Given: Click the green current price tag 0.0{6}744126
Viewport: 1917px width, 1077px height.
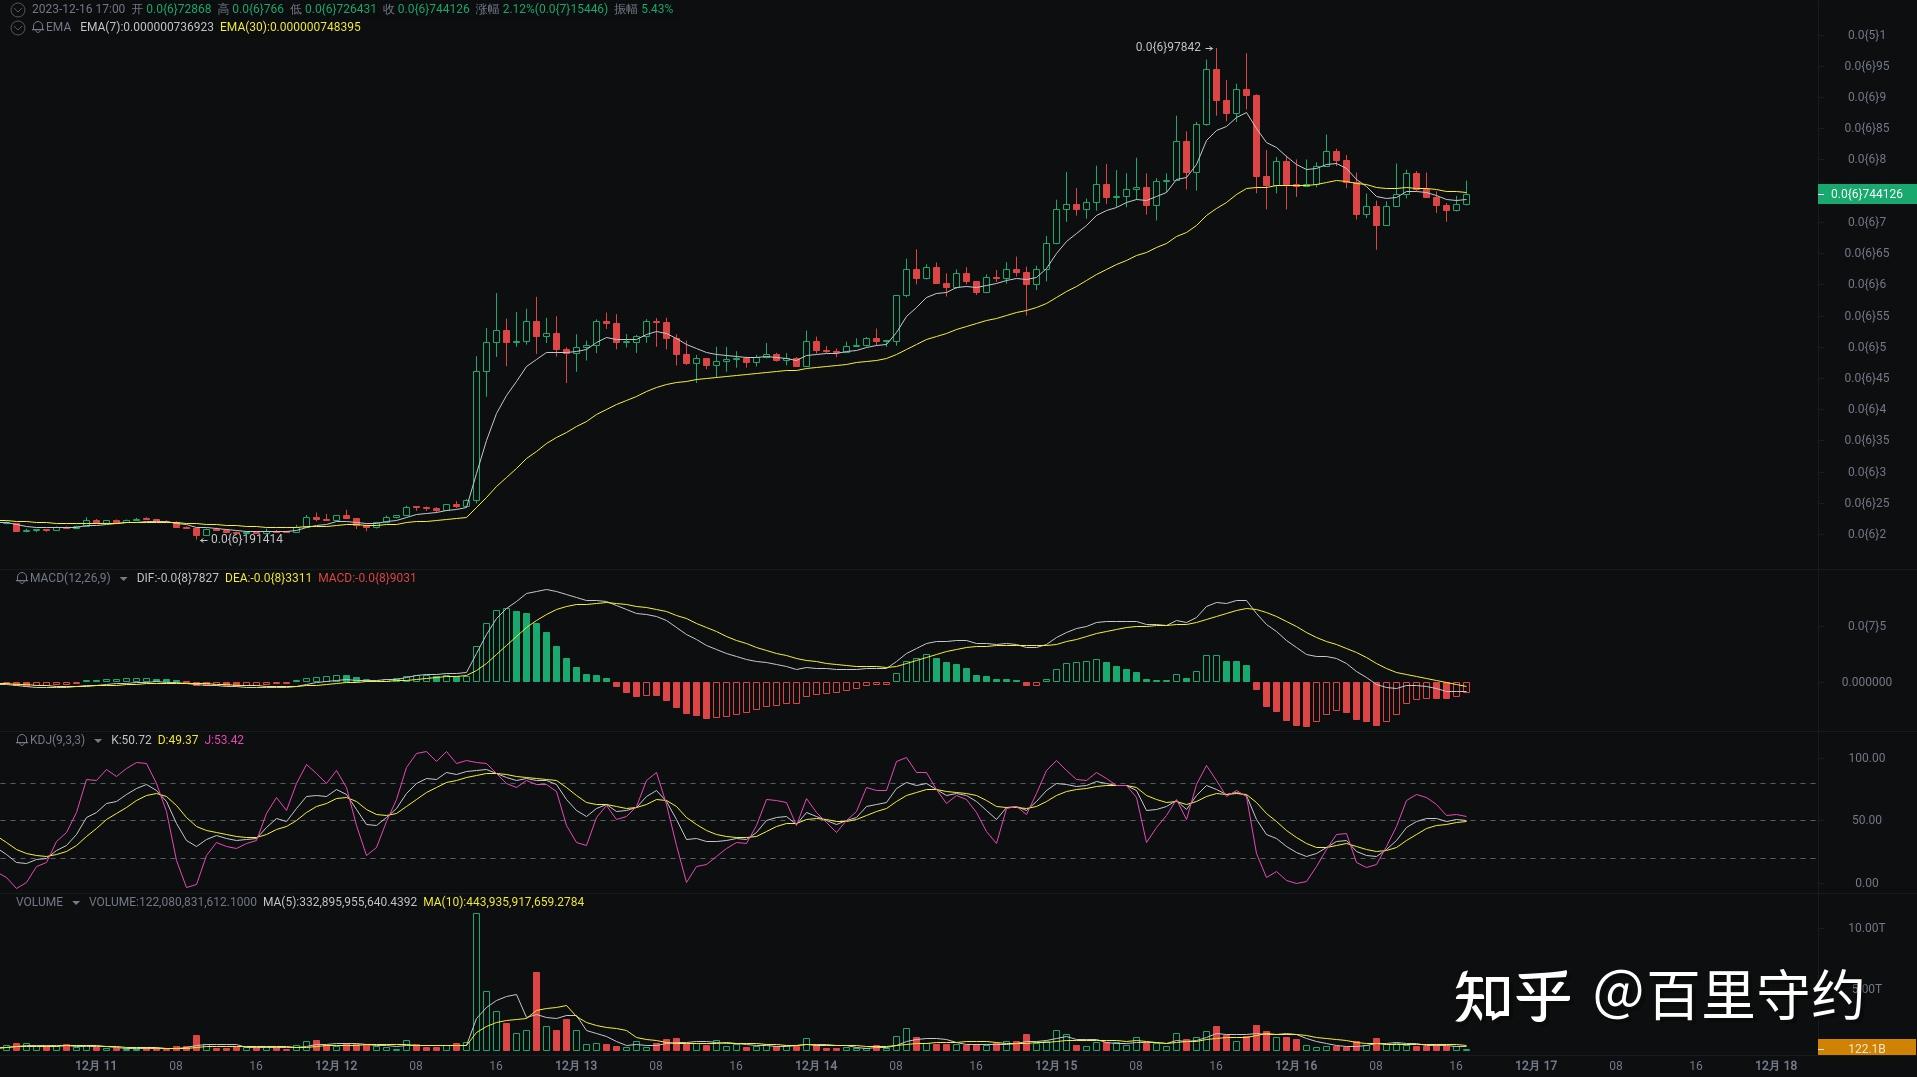Looking at the screenshot, I should pos(1865,194).
